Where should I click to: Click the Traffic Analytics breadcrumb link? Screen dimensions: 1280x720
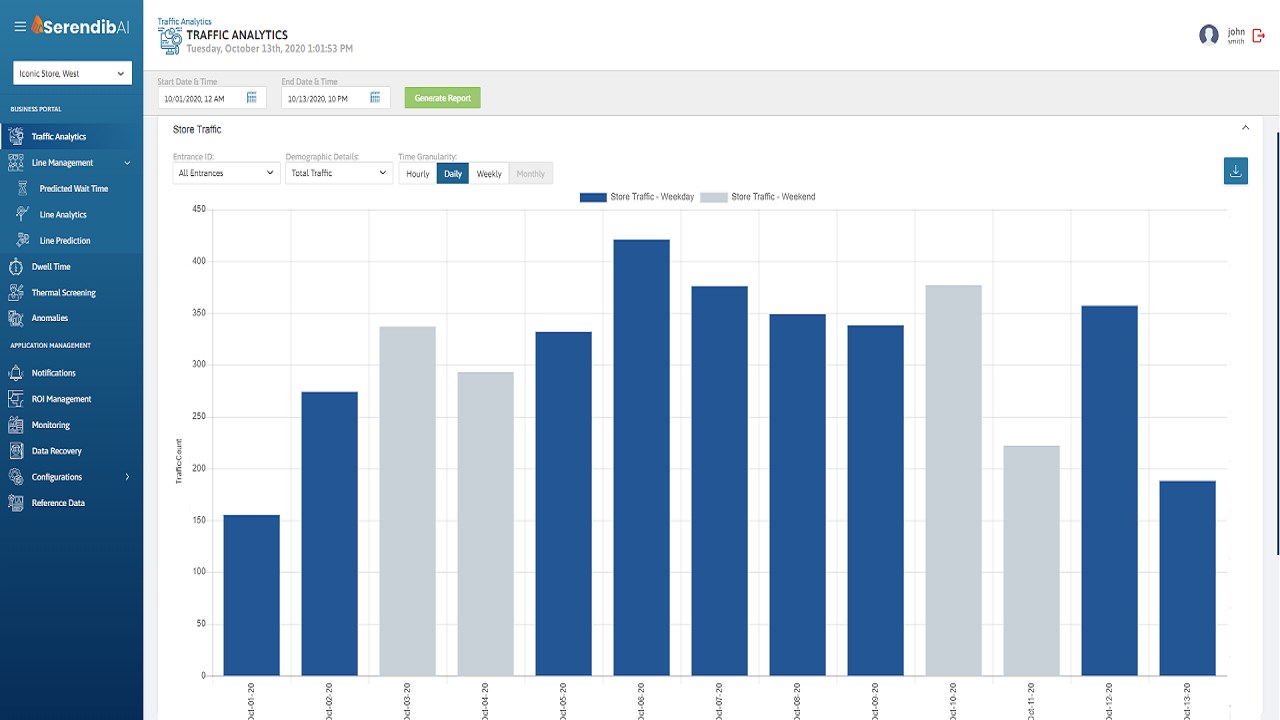click(x=185, y=21)
